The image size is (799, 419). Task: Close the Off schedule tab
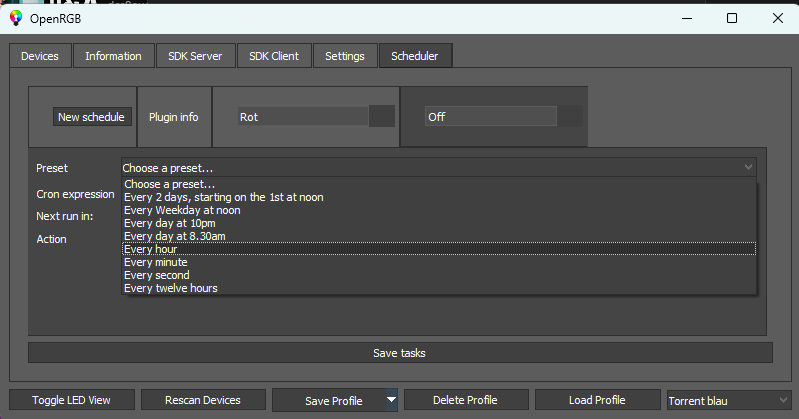570,116
